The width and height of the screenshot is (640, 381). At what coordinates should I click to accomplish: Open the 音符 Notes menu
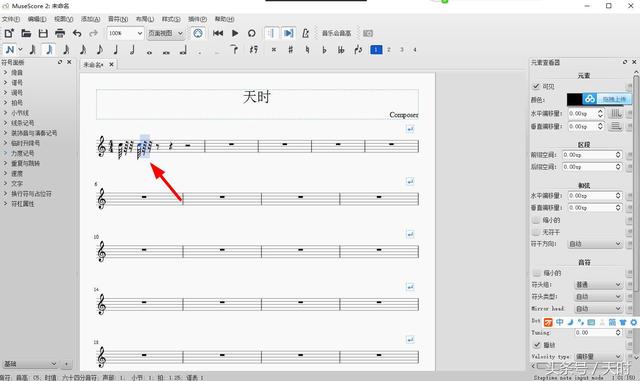point(118,19)
